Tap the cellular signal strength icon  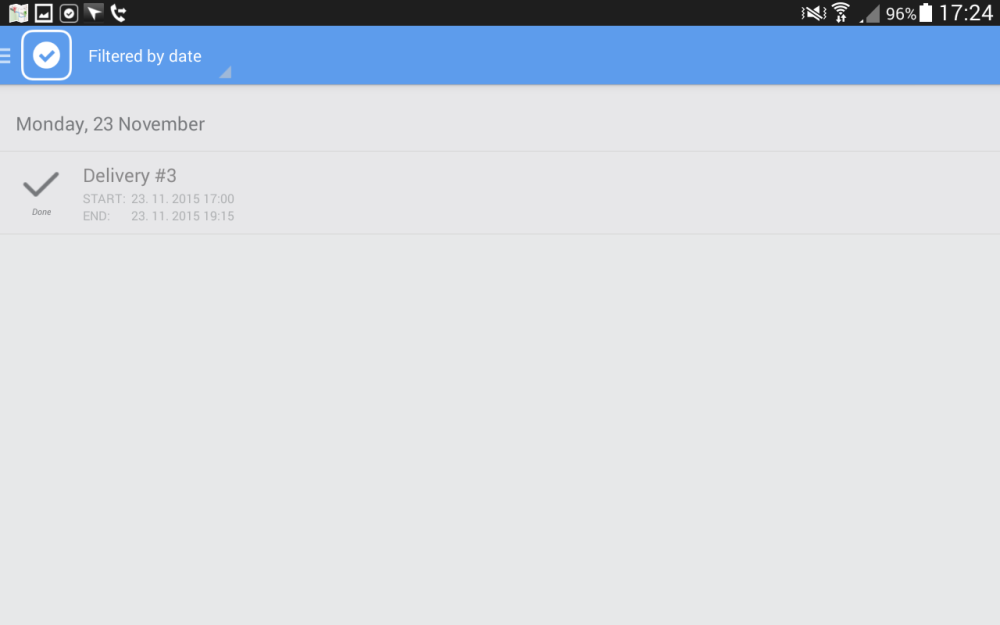[870, 13]
